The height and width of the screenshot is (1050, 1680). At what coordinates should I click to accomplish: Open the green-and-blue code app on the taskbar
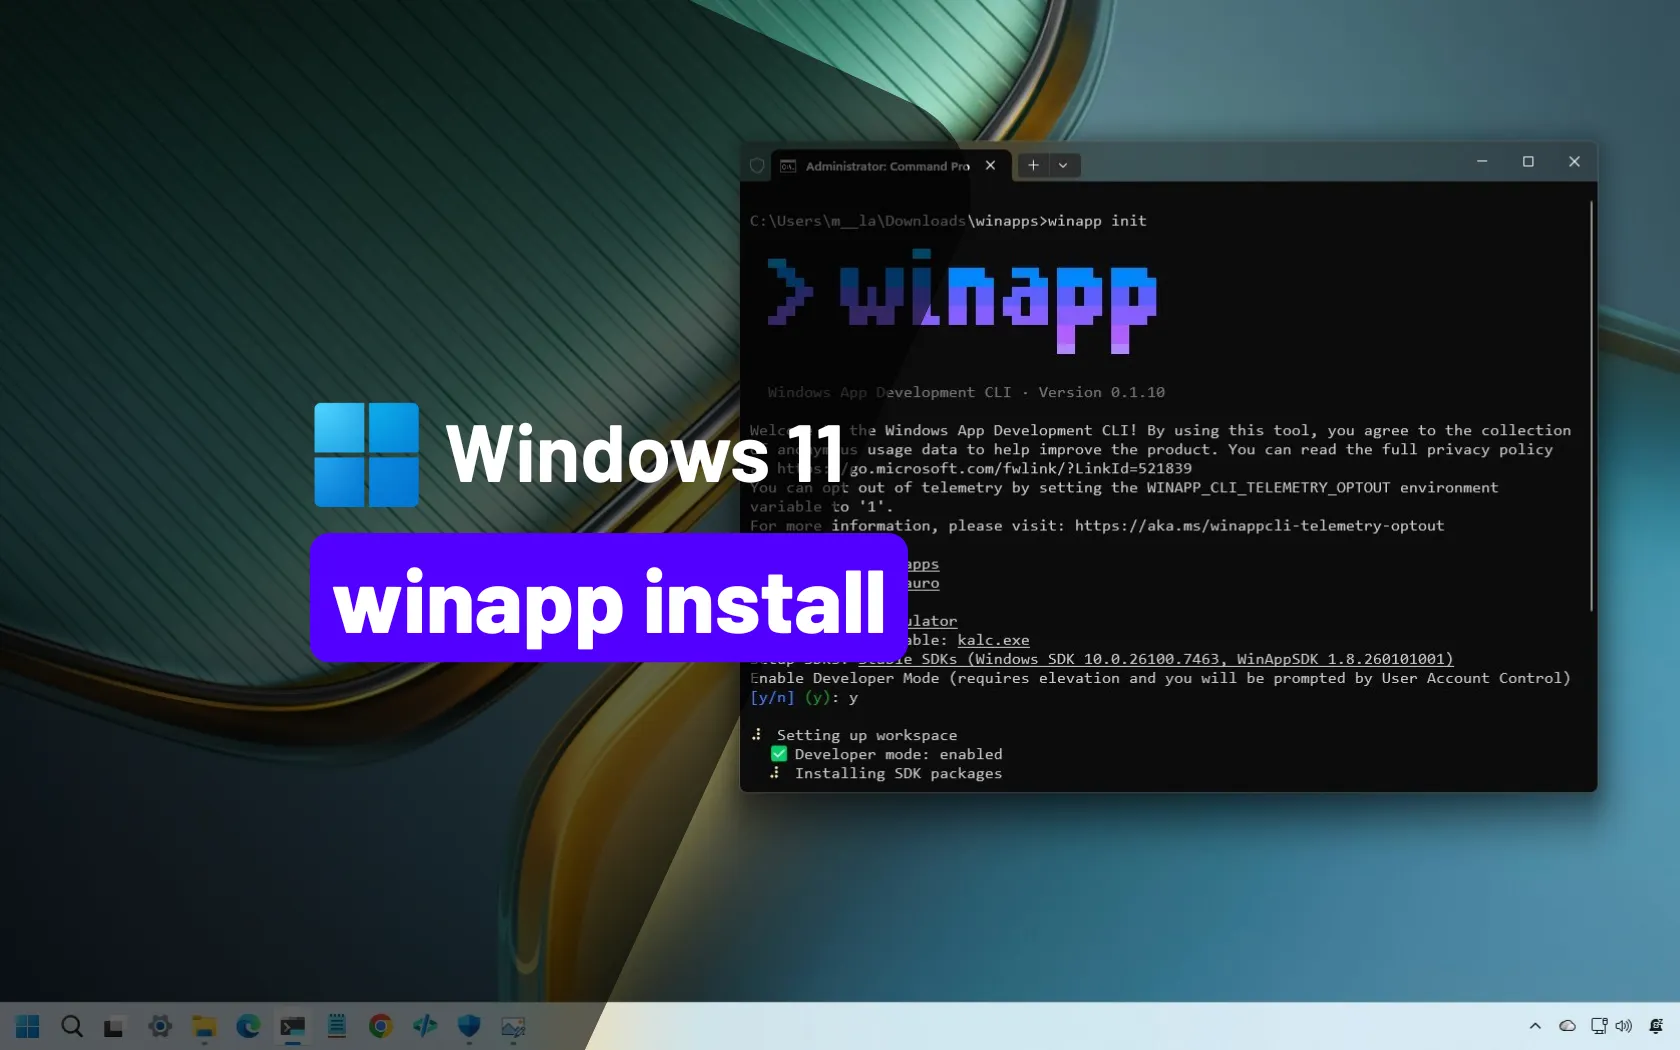pyautogui.click(x=425, y=1026)
